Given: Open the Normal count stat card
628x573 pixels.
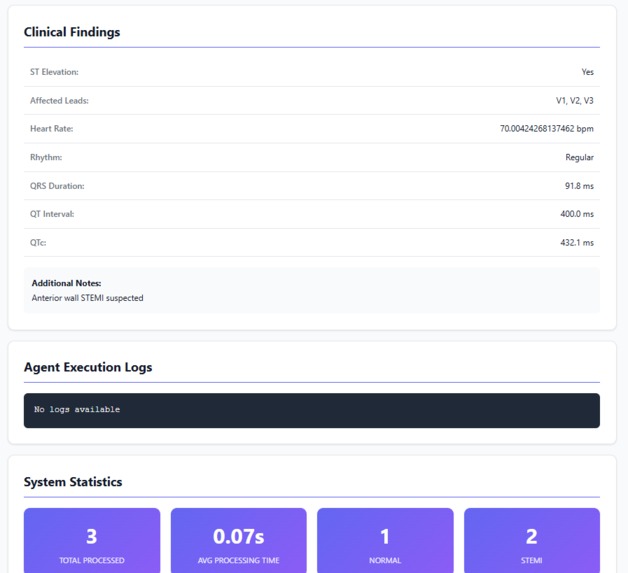Looking at the screenshot, I should pyautogui.click(x=385, y=541).
